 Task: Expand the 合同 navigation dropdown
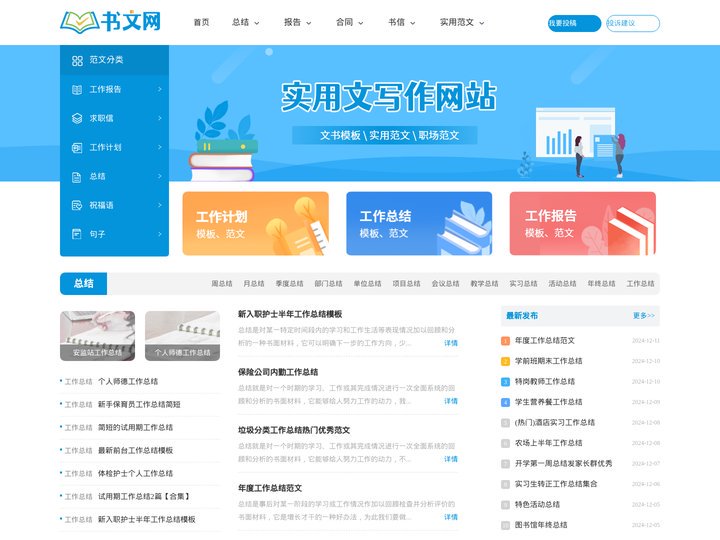(x=350, y=22)
